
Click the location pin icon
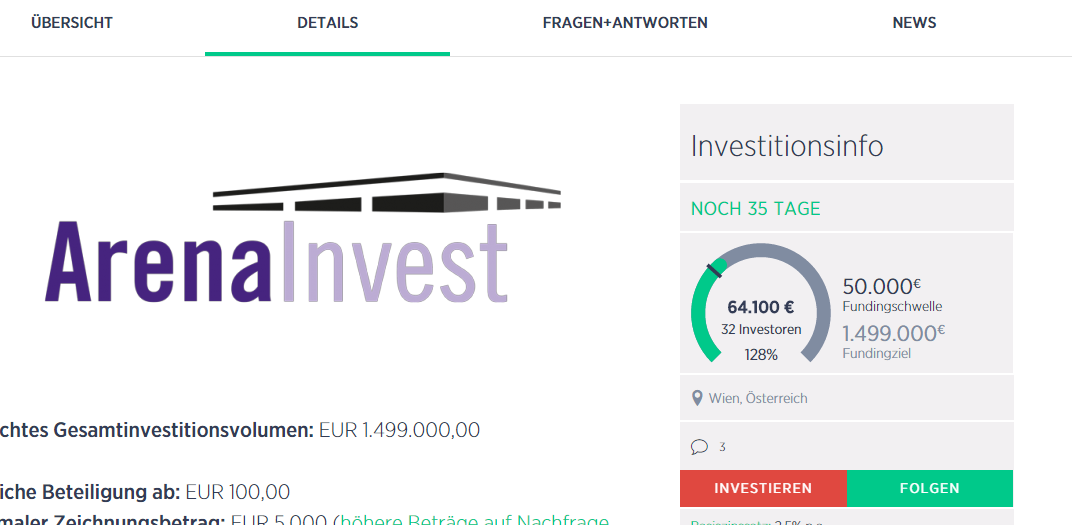click(x=697, y=398)
